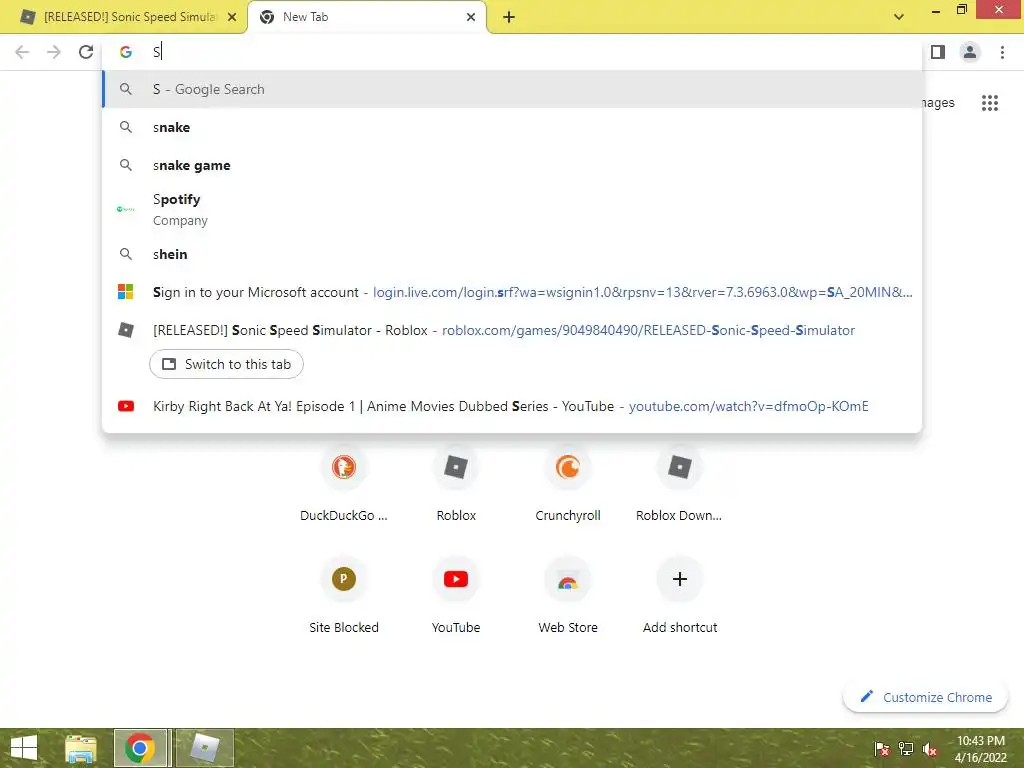Open the Site Blocked shortcut

coord(344,596)
